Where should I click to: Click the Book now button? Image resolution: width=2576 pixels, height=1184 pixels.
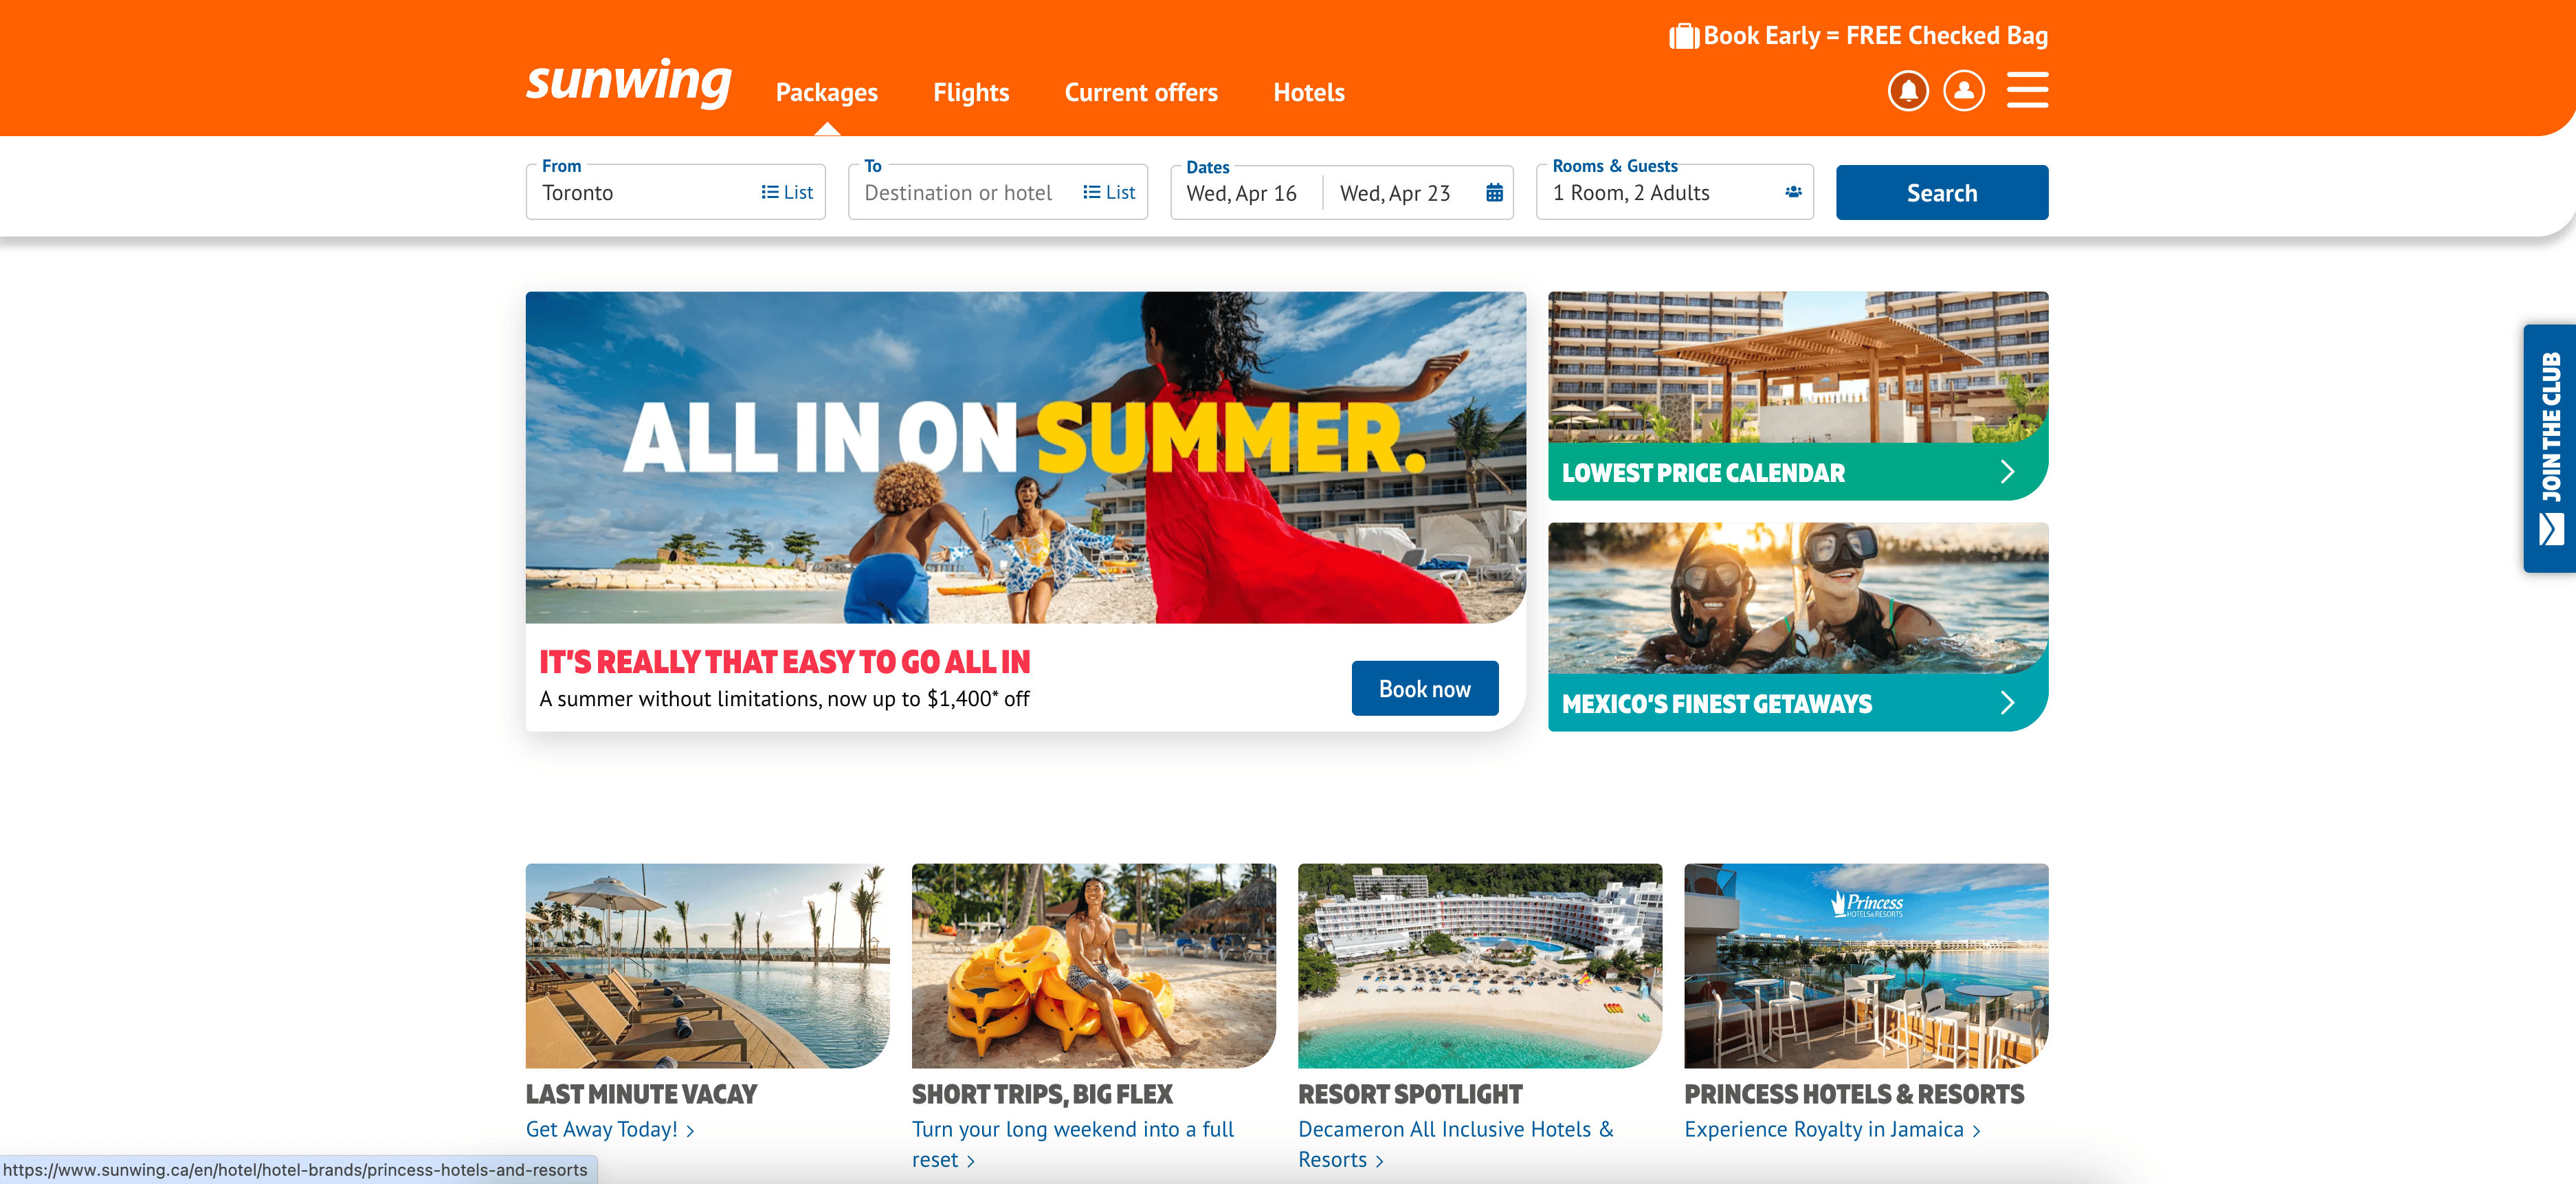[x=1424, y=688]
